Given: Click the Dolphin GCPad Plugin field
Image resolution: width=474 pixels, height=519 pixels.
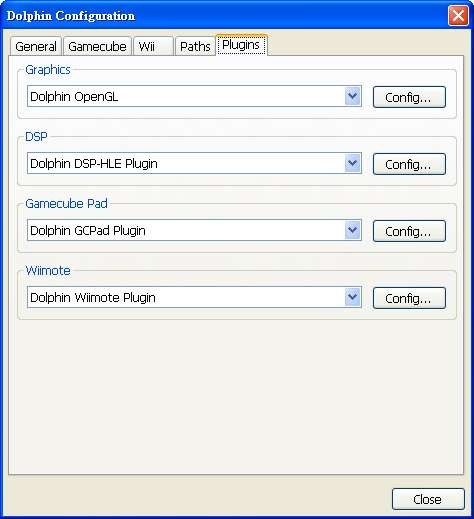Looking at the screenshot, I should click(194, 230).
